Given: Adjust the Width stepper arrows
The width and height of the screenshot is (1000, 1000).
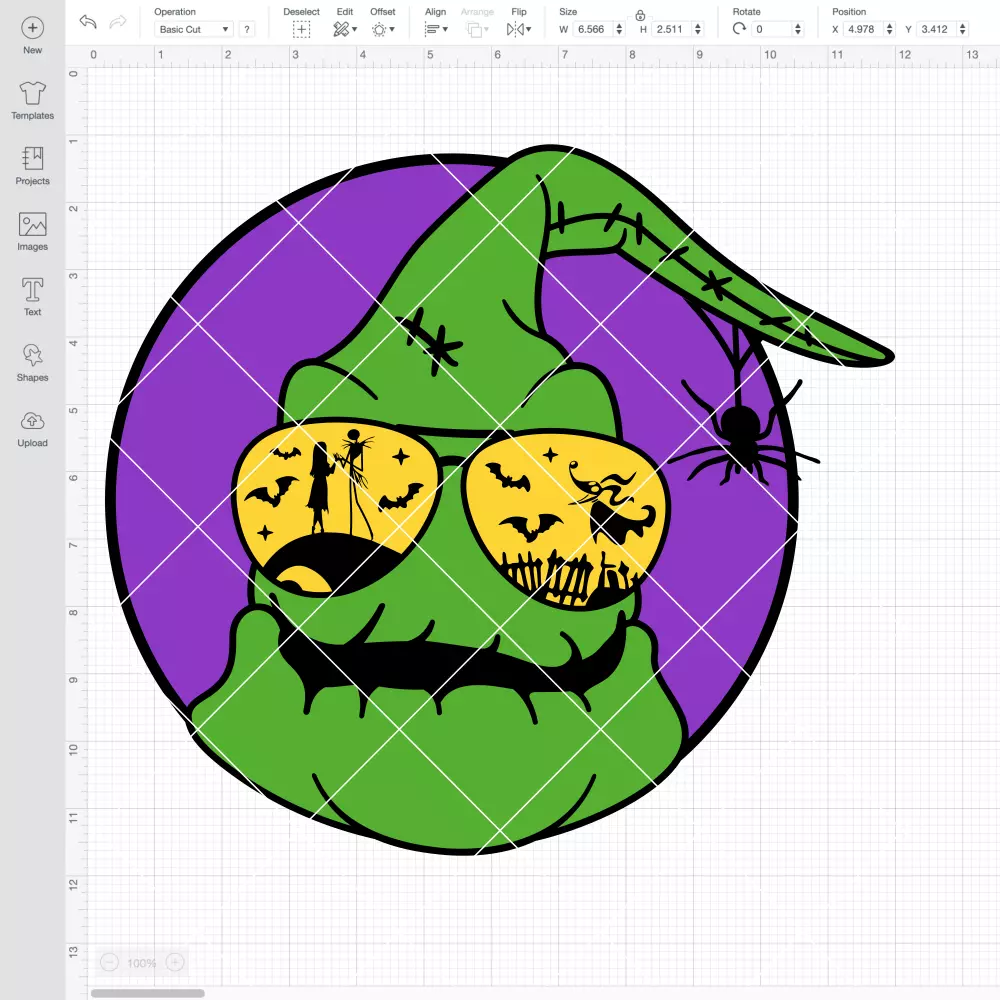Looking at the screenshot, I should (x=619, y=29).
